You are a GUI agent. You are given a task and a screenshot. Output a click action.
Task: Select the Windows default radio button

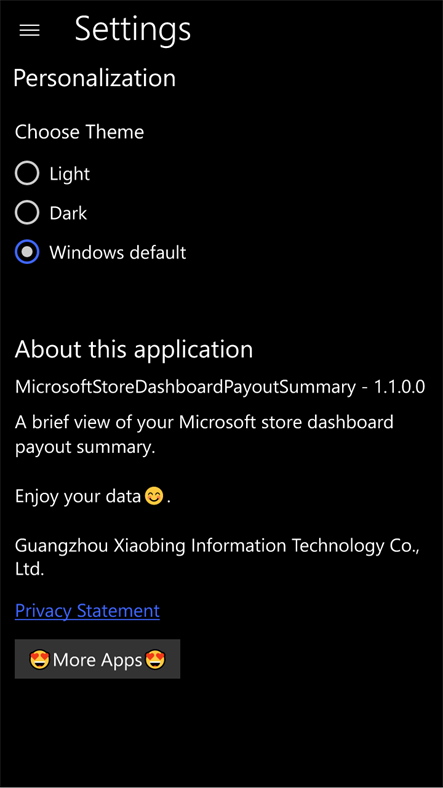click(27, 252)
